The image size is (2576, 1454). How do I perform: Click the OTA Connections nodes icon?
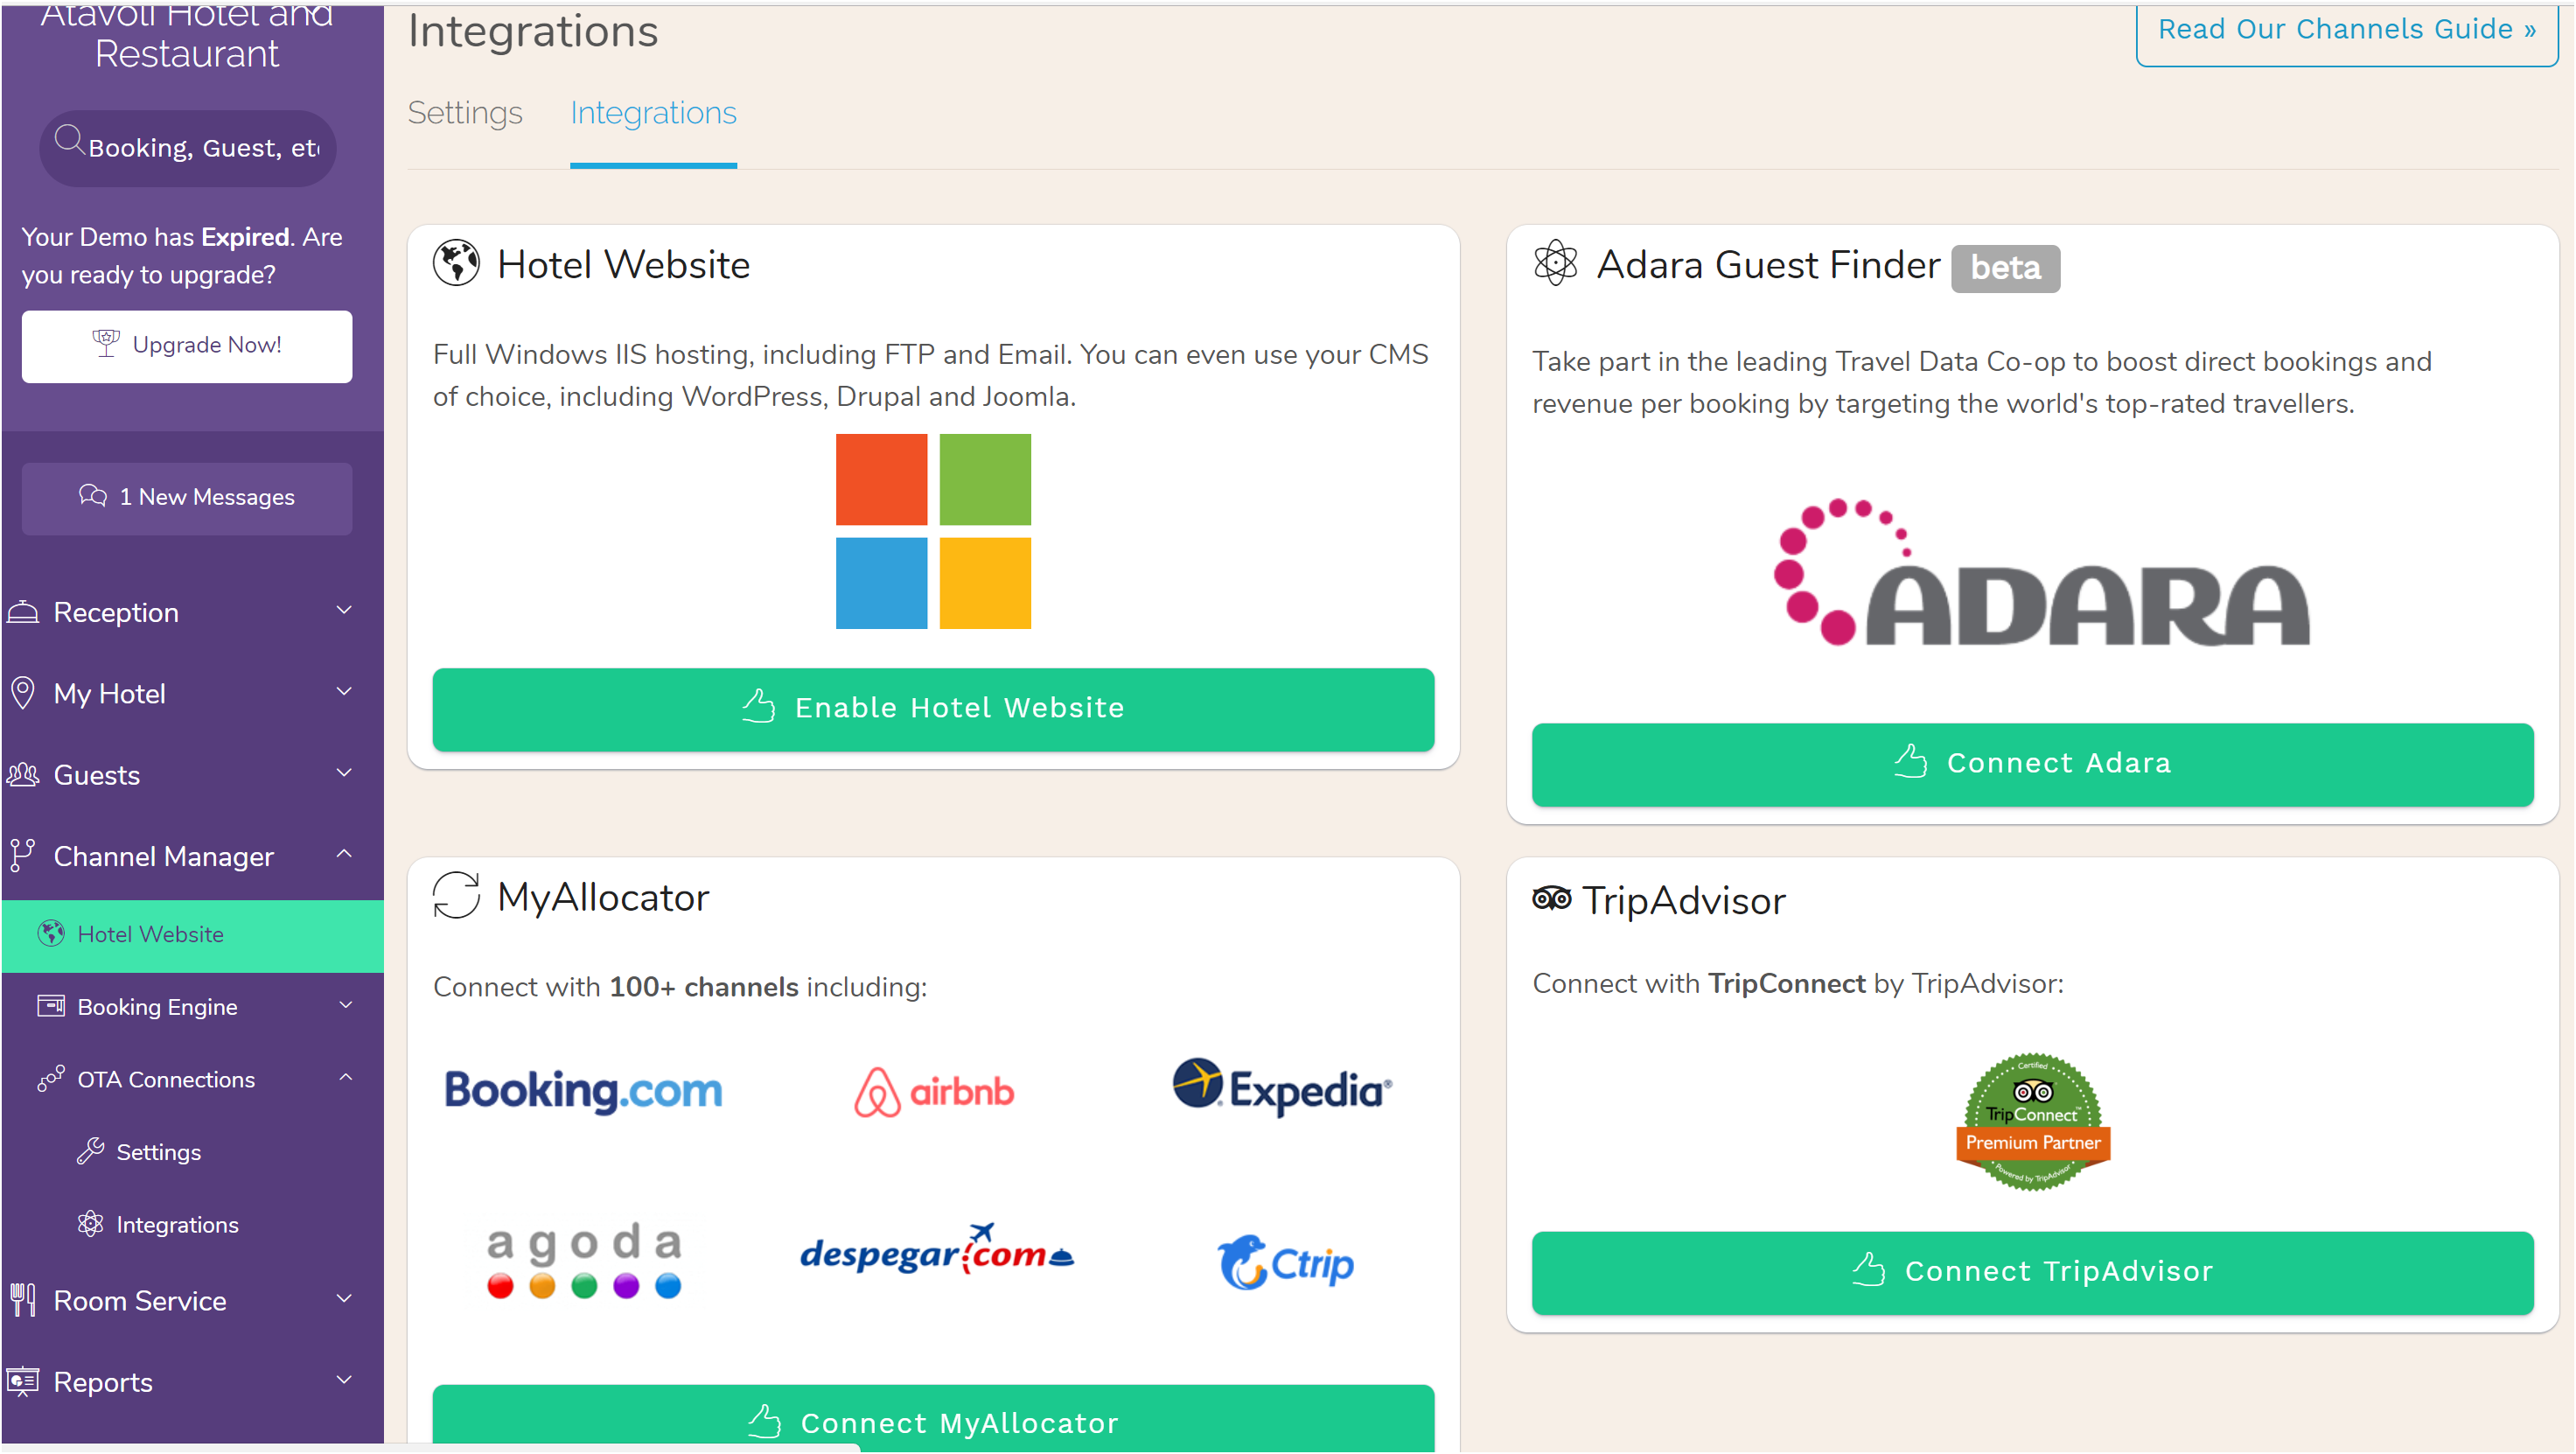click(x=51, y=1079)
